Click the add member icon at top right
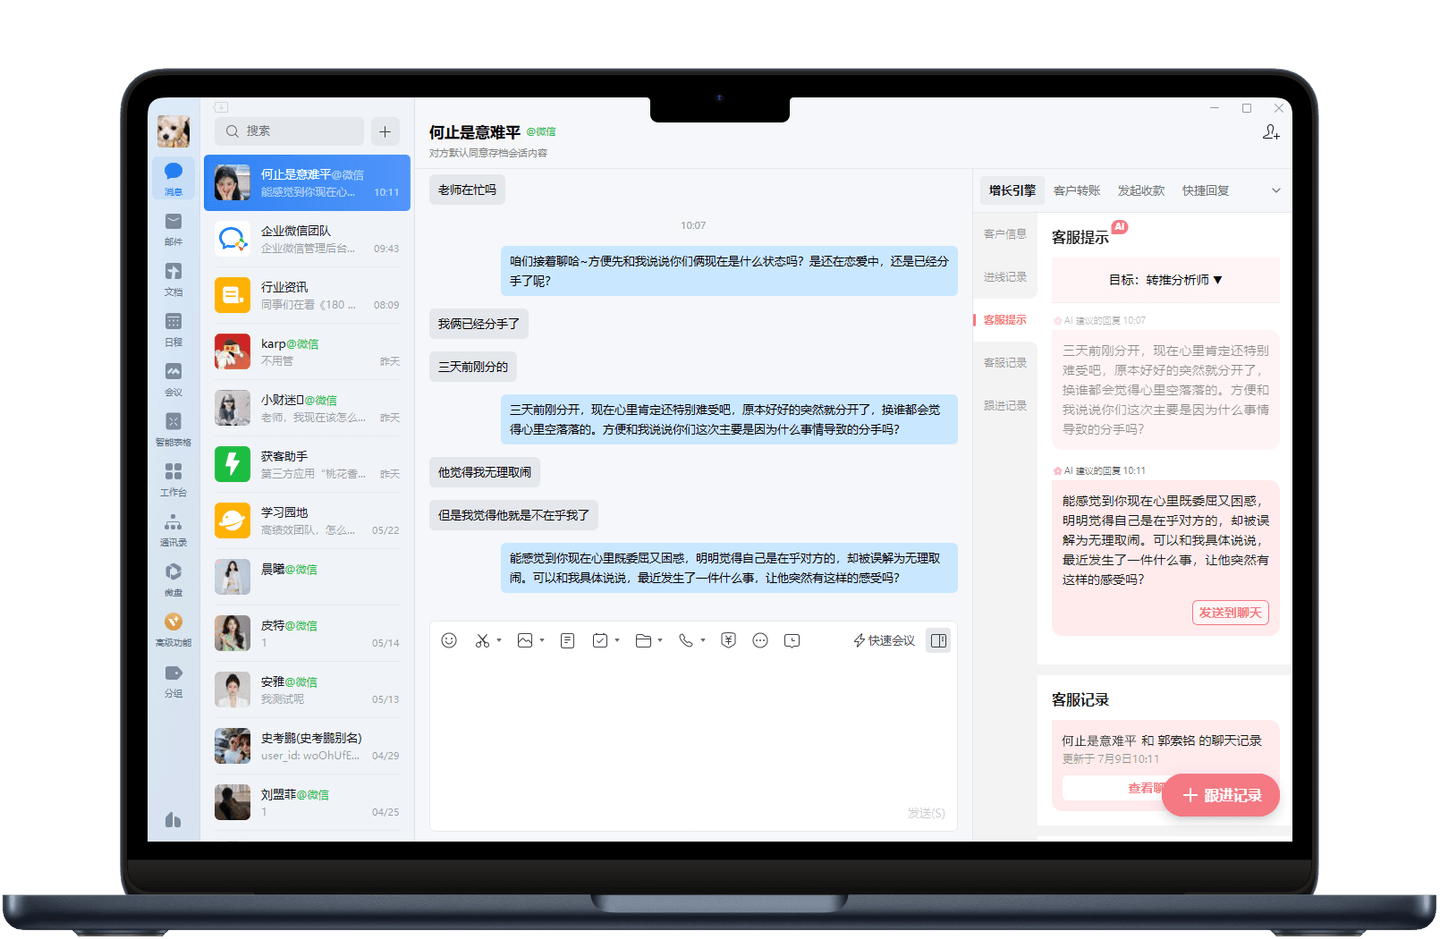This screenshot has width=1440, height=939. [1271, 132]
